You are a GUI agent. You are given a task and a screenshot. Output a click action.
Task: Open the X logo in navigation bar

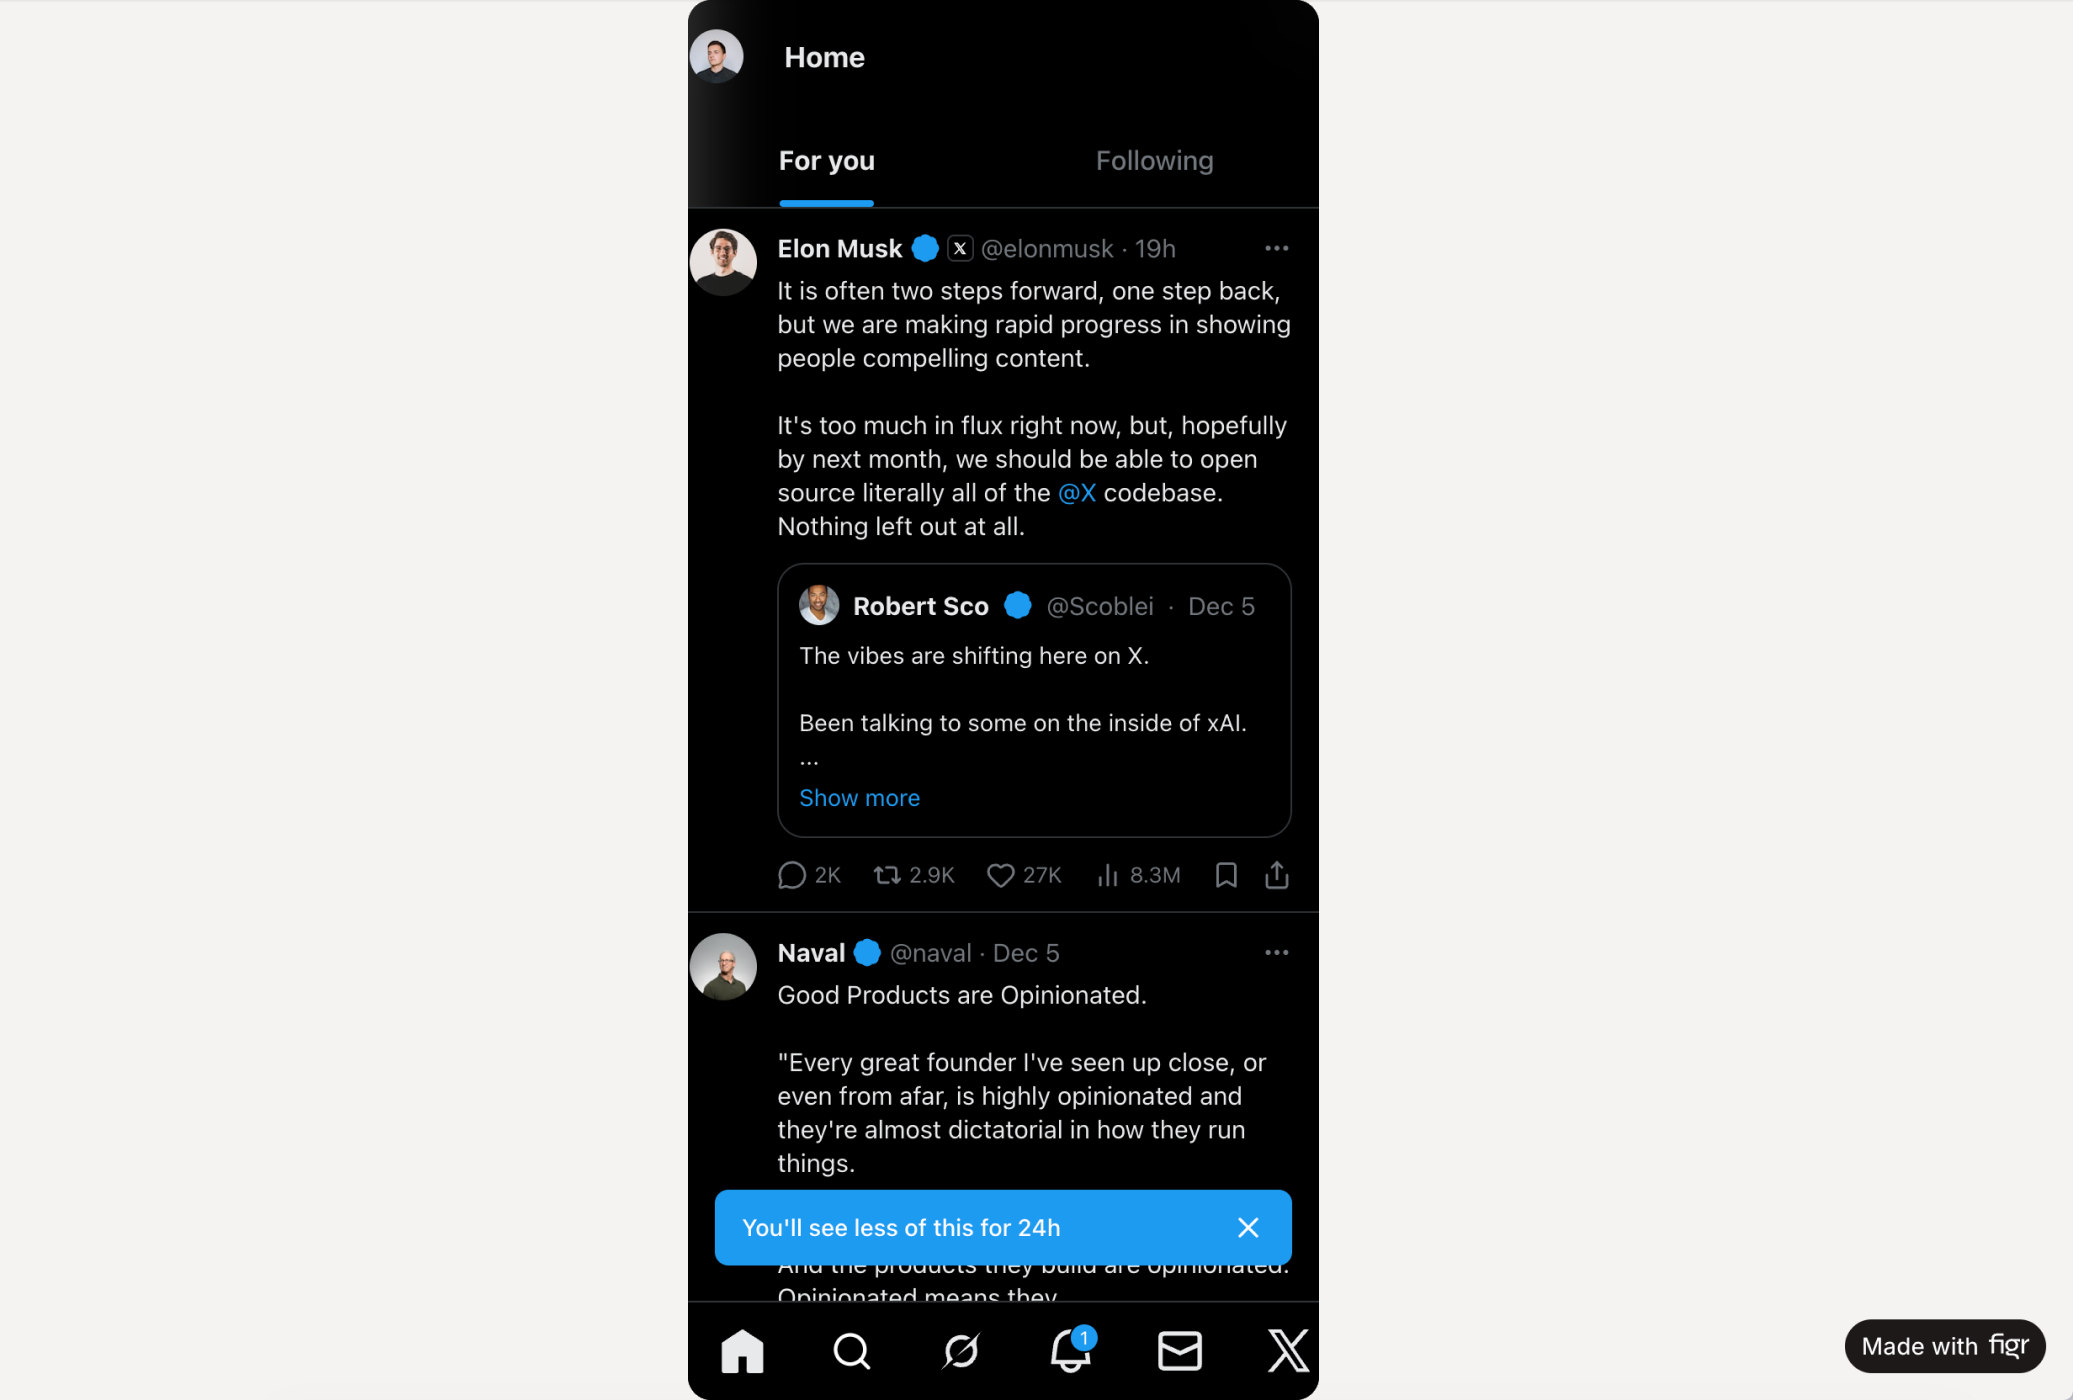pyautogui.click(x=1288, y=1351)
